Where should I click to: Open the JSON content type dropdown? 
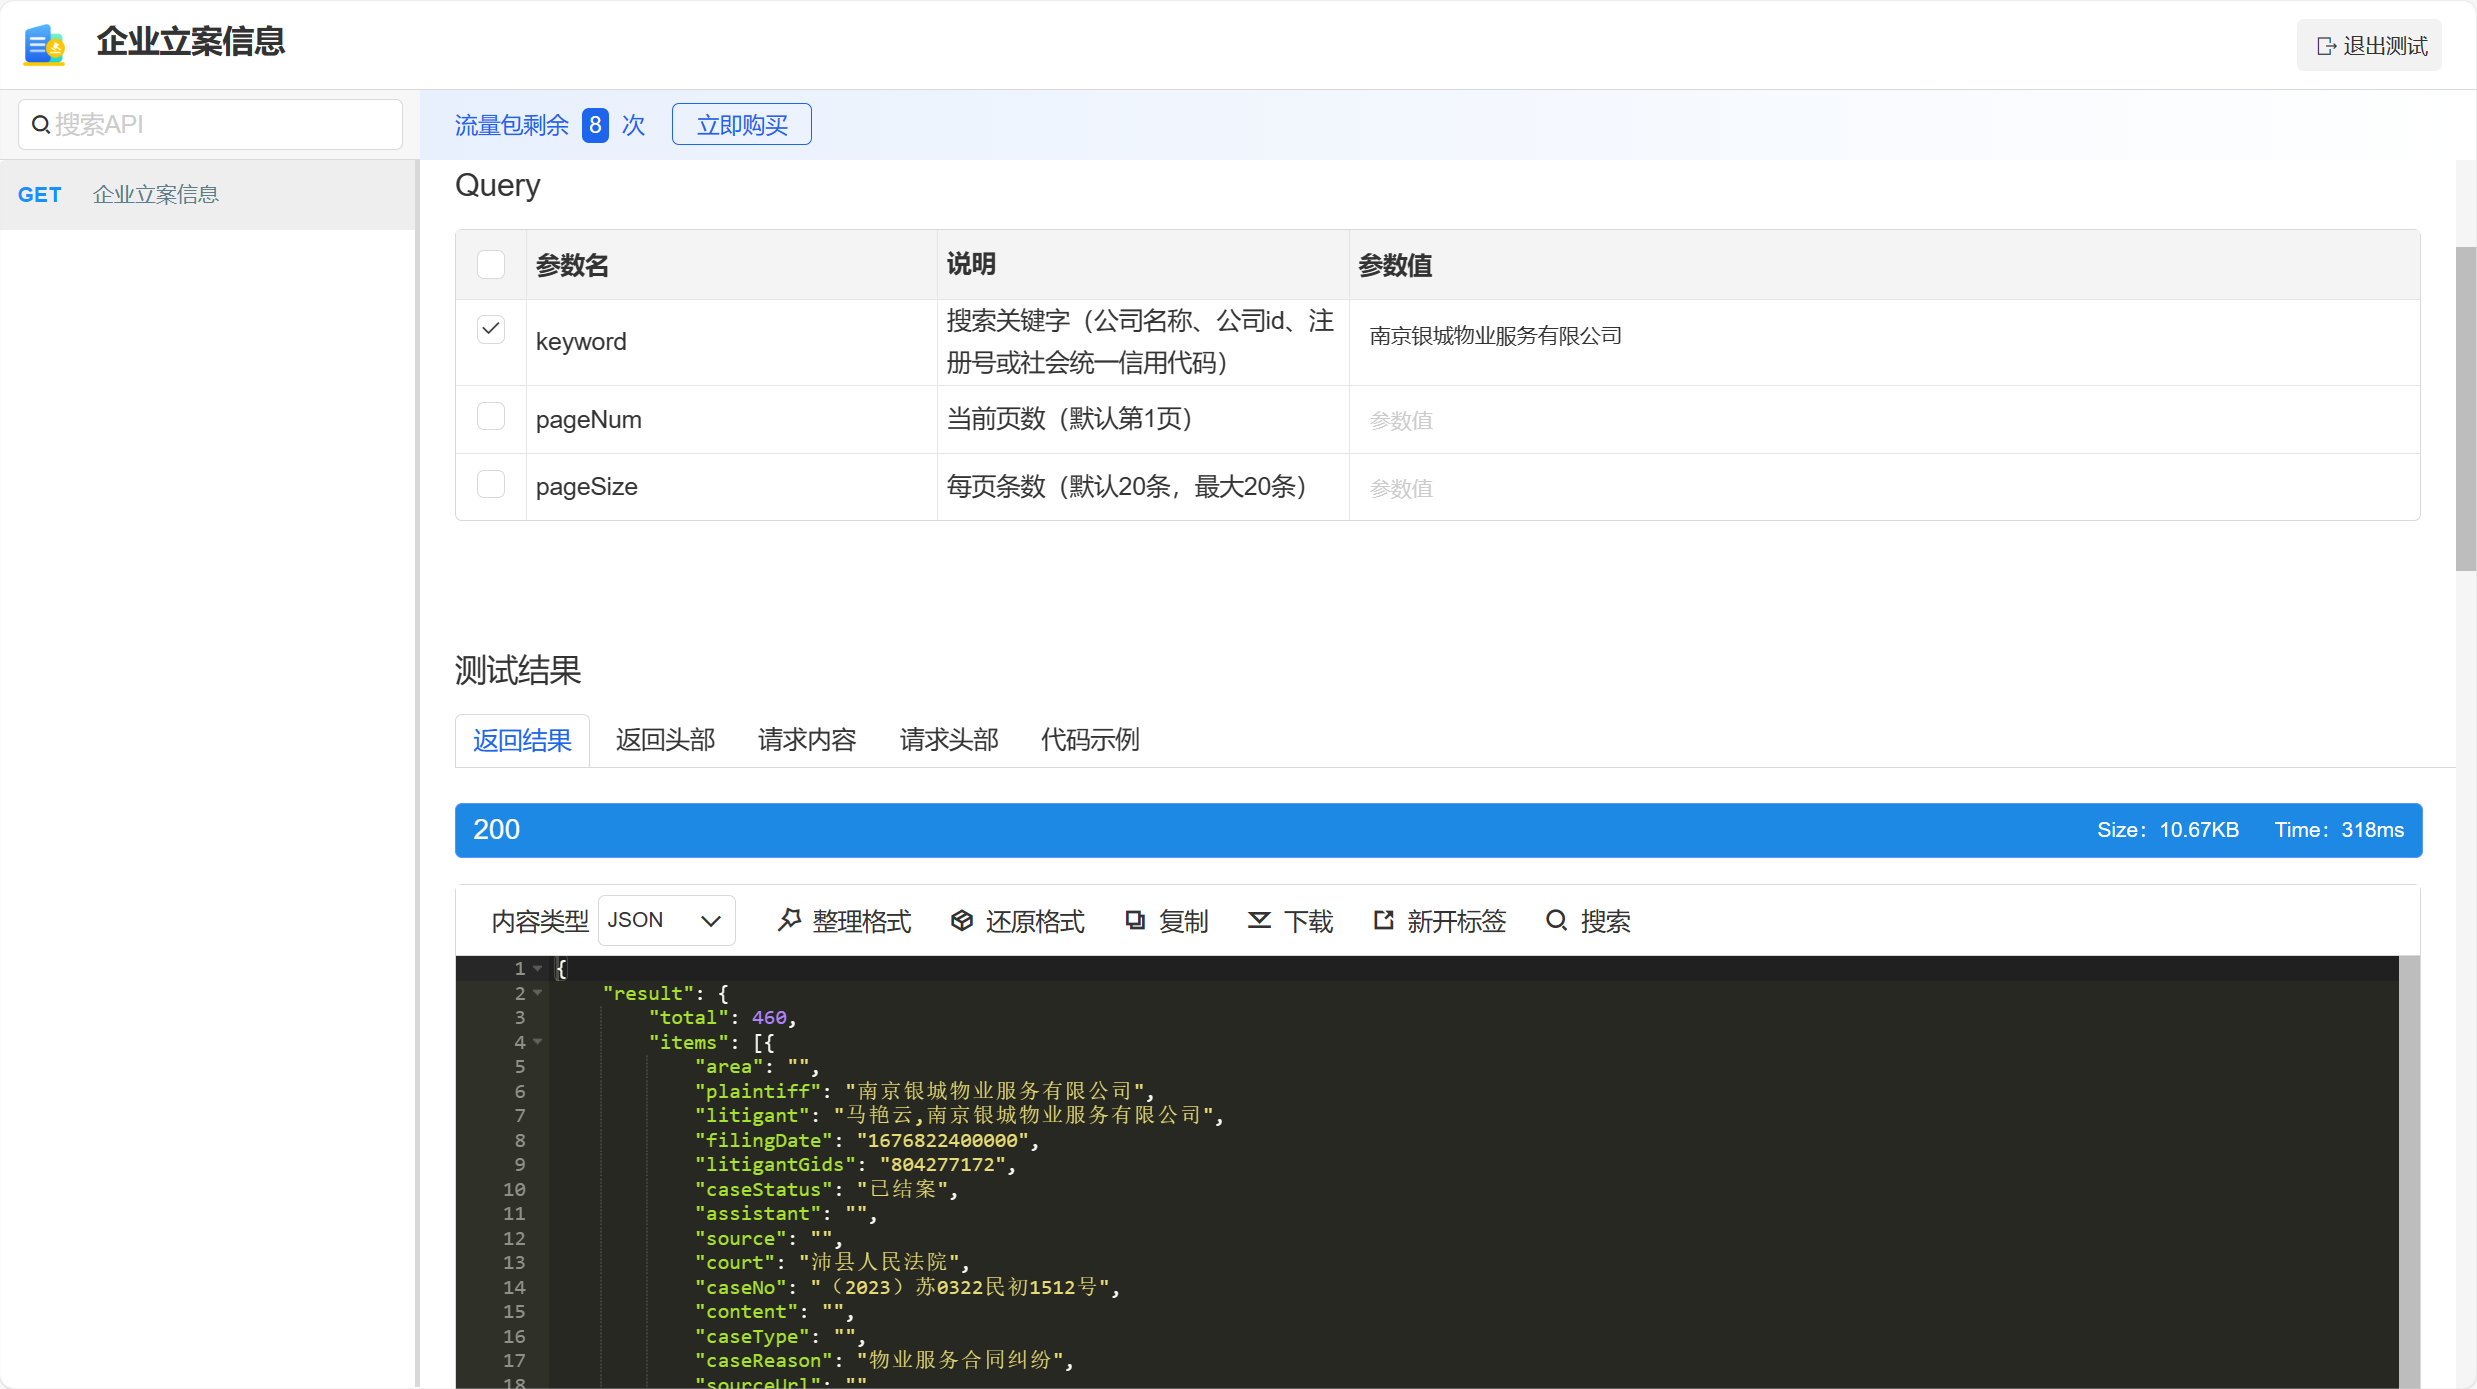click(666, 920)
